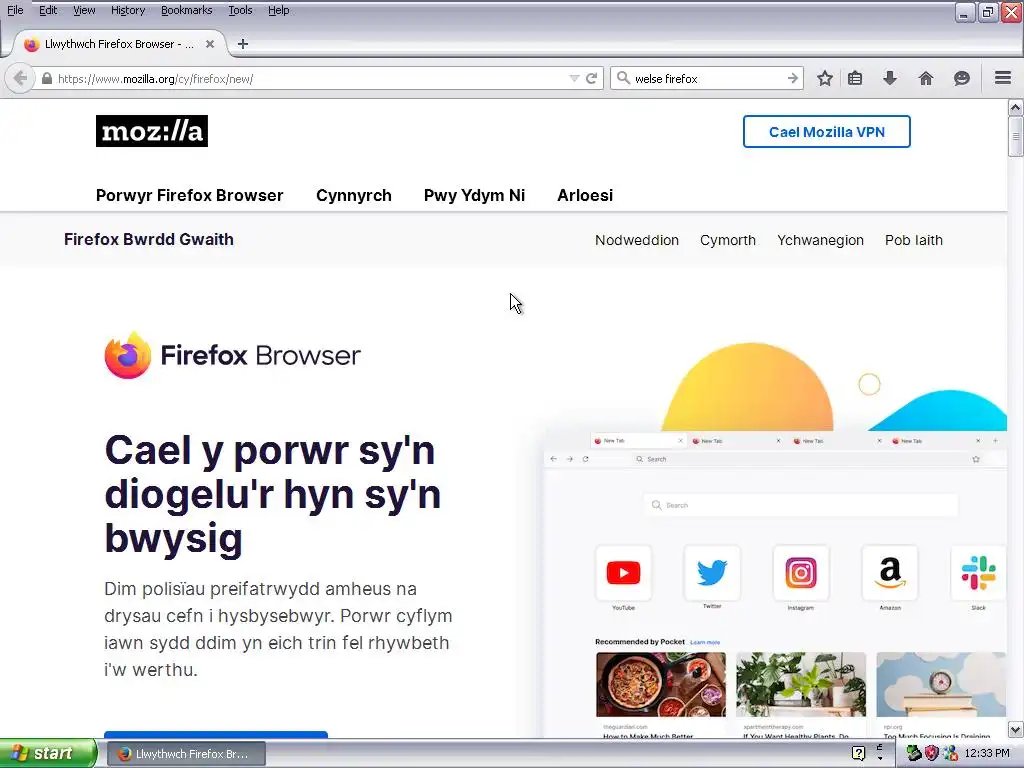Open Cymorth link
The width and height of the screenshot is (1024, 768).
point(728,240)
